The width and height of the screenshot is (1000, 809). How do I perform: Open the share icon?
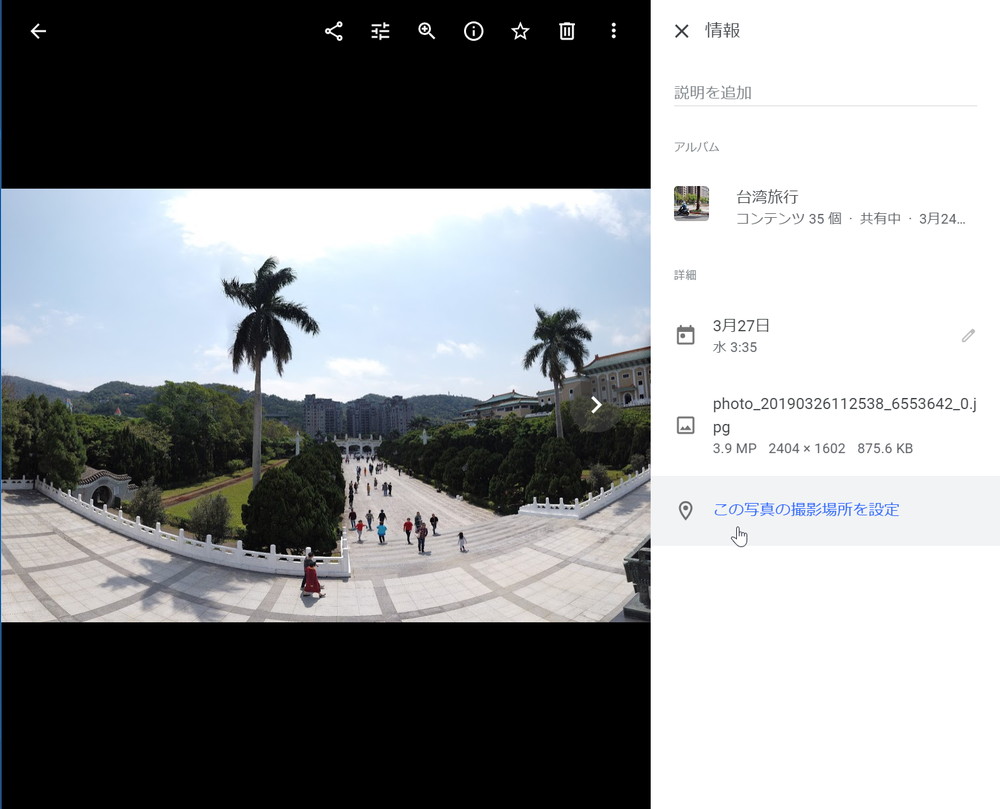pos(334,31)
